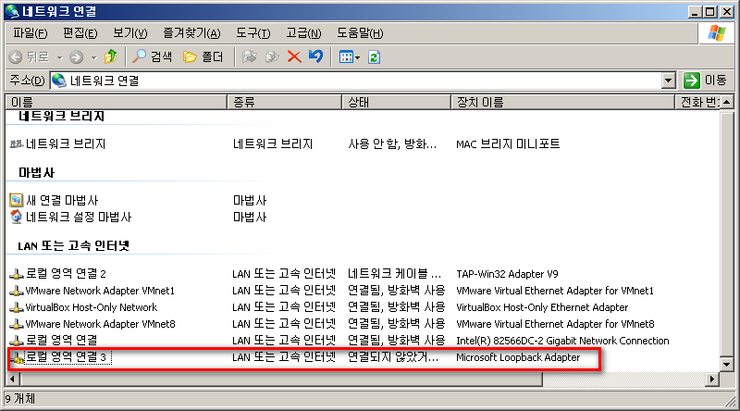740x411 pixels.
Task: Click the MAC 브리지 미니포트 device name
Action: (x=508, y=144)
